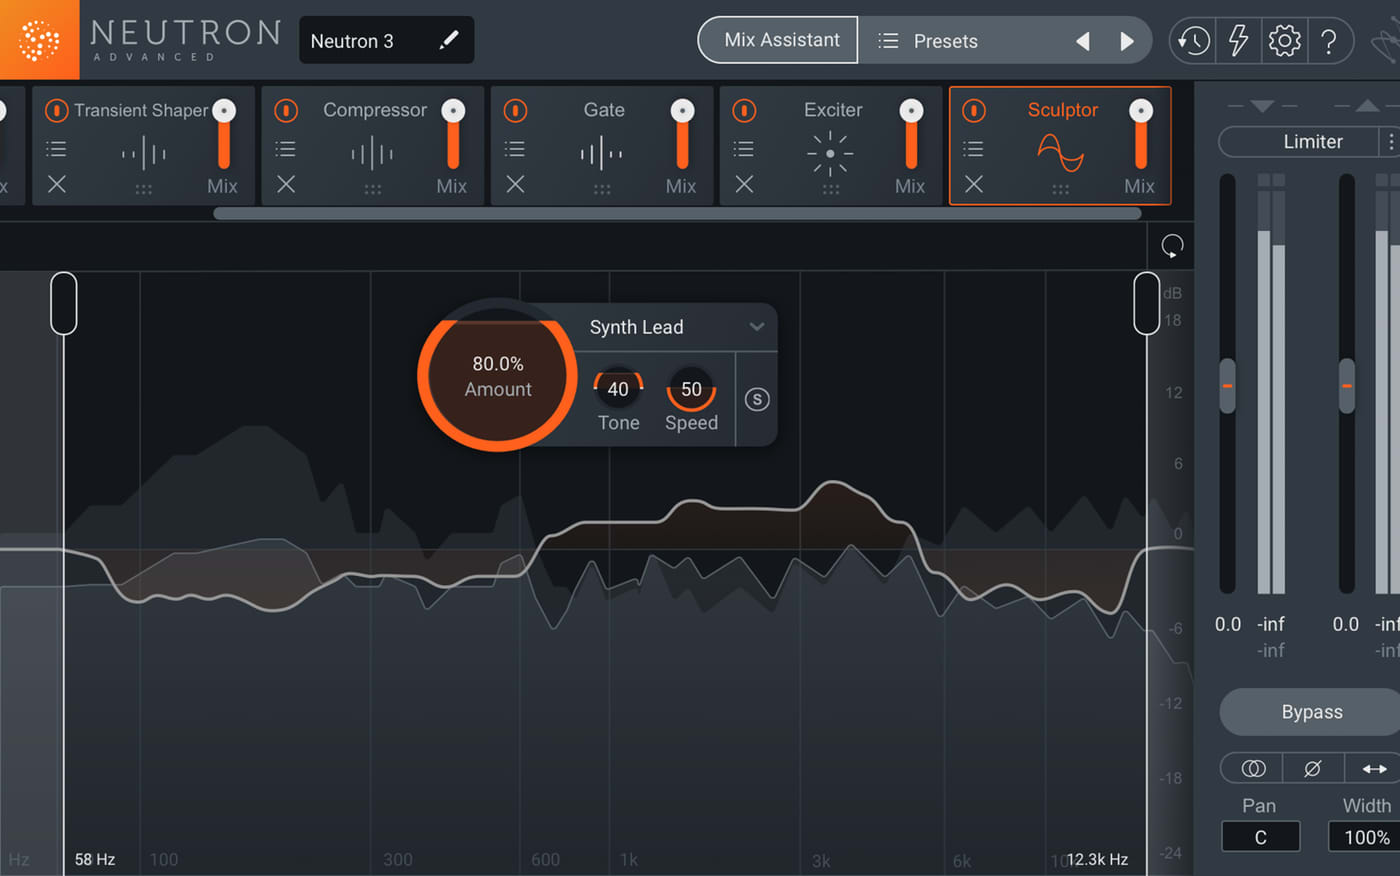
Task: Open Compressor module presets list
Action: 286,149
